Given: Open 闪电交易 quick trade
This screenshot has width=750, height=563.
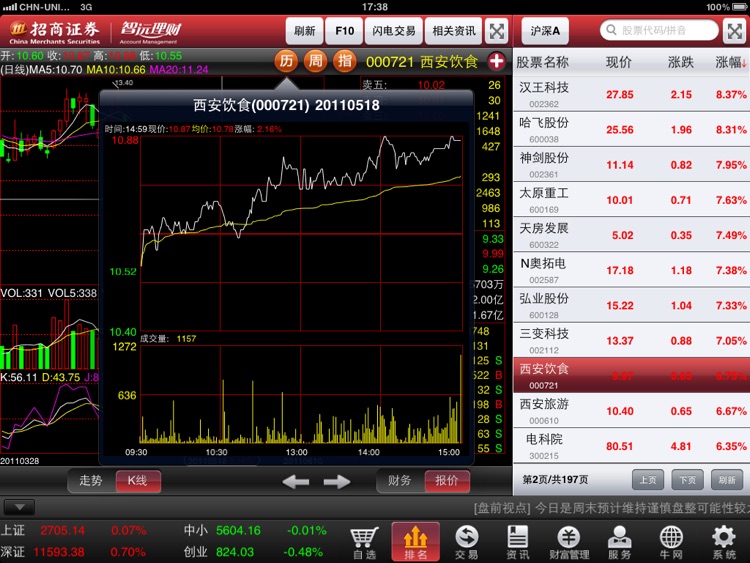Looking at the screenshot, I should click(394, 31).
